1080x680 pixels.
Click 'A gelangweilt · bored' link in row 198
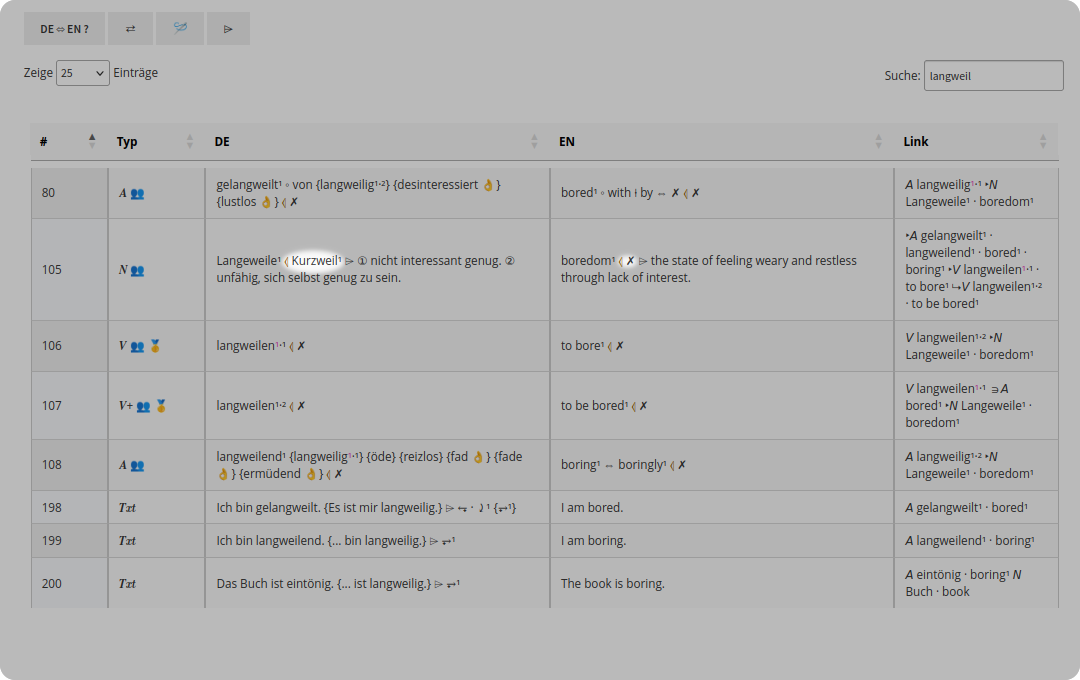pyautogui.click(x=966, y=508)
